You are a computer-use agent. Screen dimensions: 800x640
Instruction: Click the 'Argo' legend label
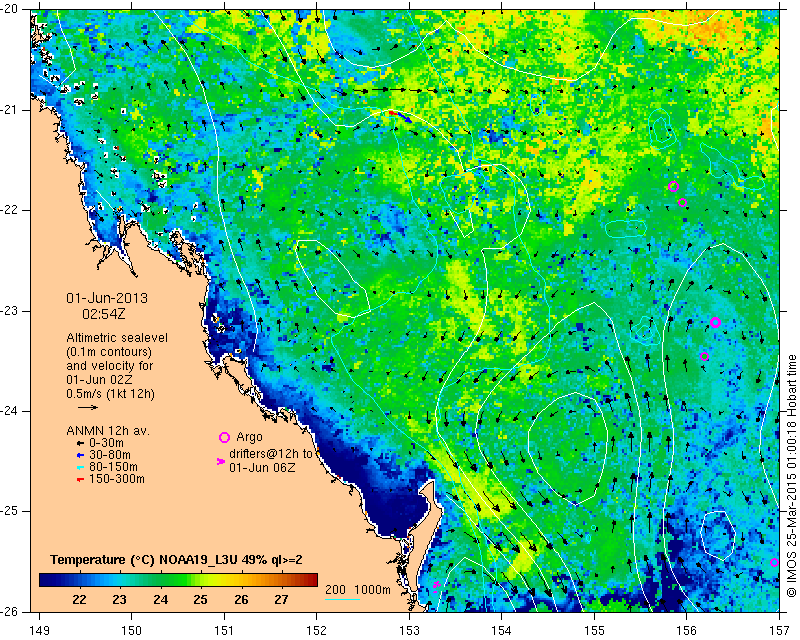click(249, 437)
